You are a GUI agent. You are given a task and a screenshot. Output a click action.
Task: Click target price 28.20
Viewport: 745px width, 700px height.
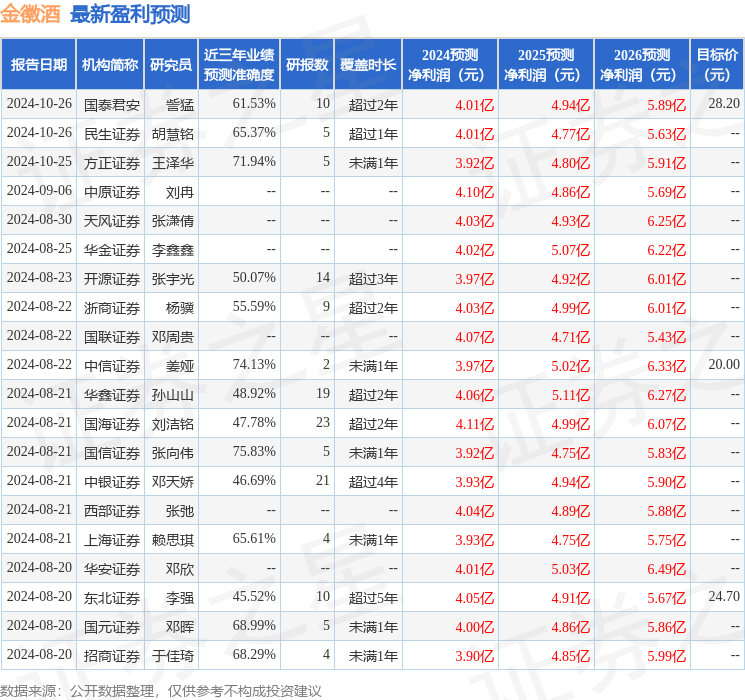point(724,104)
